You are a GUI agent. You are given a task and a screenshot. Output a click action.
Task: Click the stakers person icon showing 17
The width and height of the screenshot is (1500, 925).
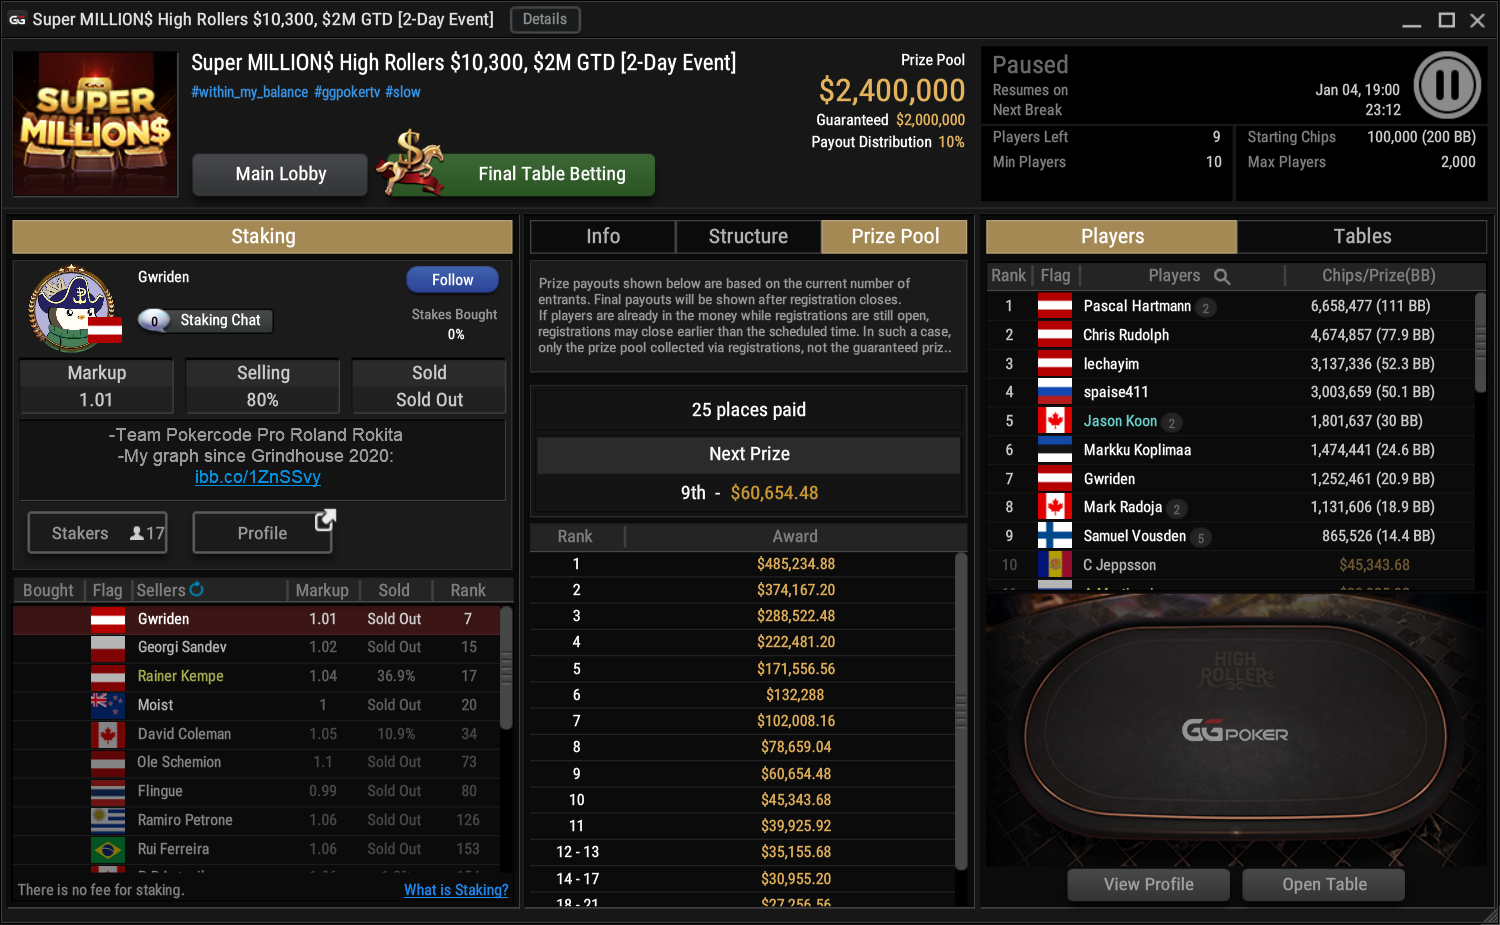(x=137, y=534)
